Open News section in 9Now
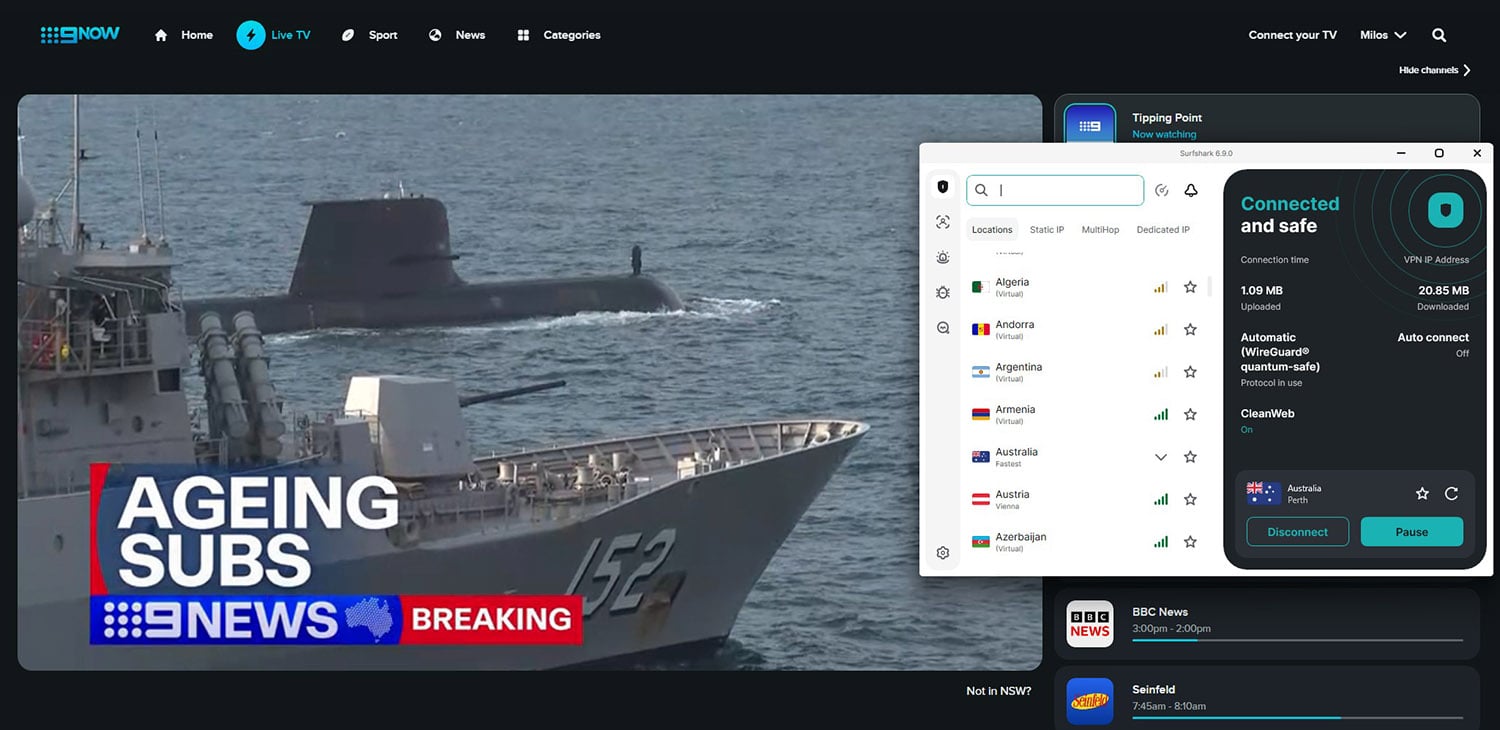This screenshot has width=1500, height=730. pyautogui.click(x=457, y=35)
